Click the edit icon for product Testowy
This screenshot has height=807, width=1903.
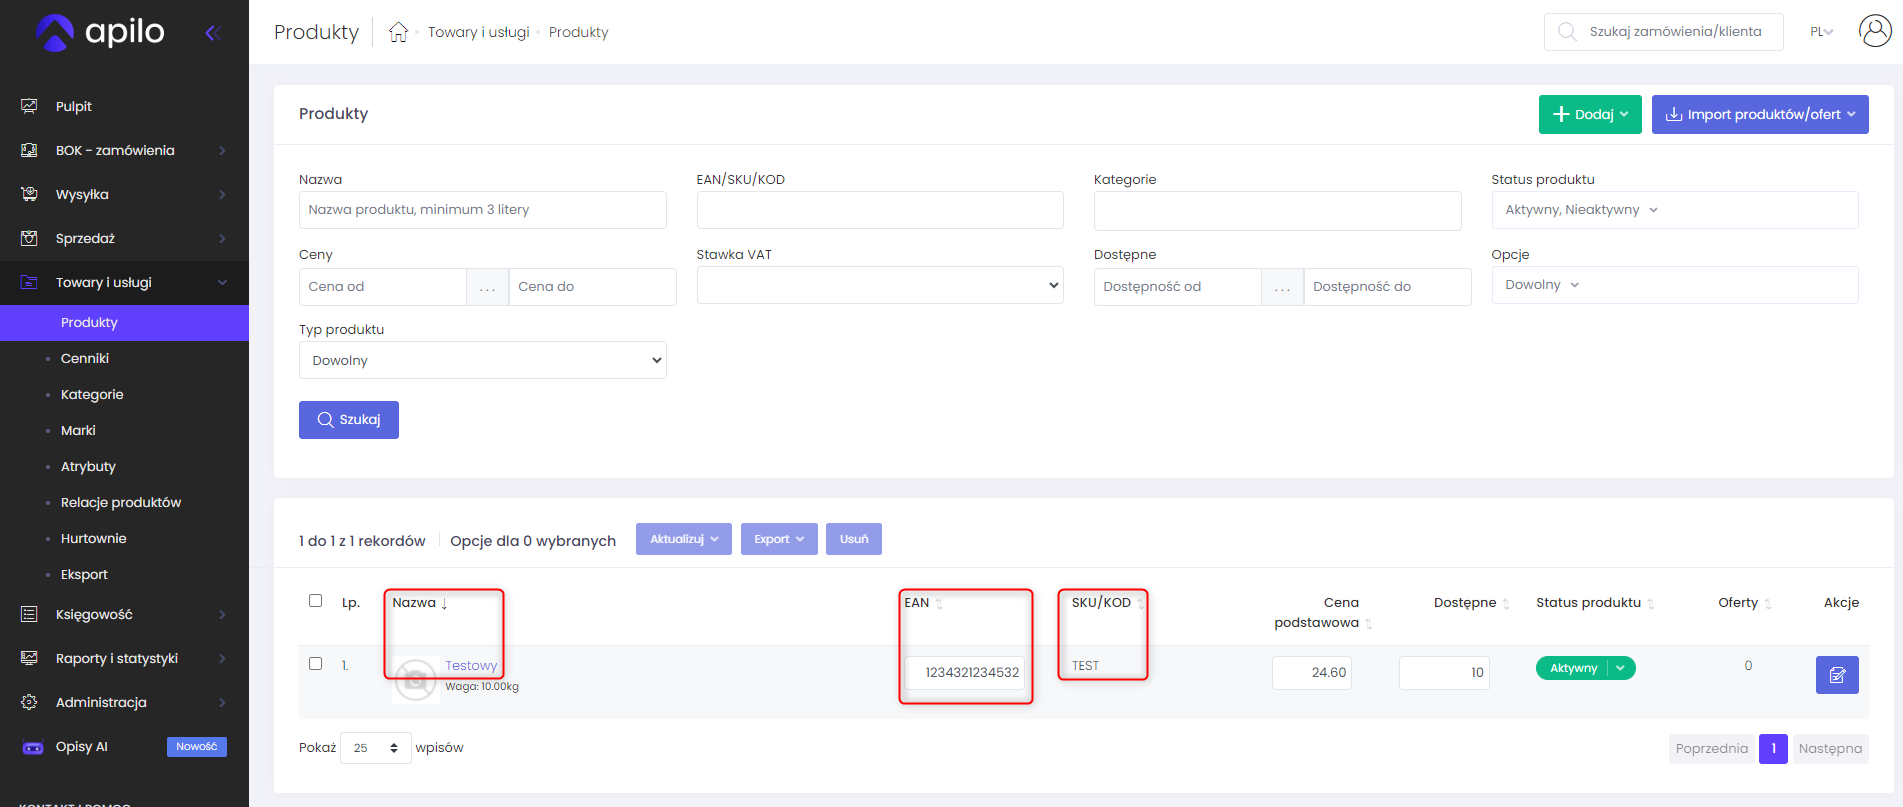click(x=1837, y=675)
